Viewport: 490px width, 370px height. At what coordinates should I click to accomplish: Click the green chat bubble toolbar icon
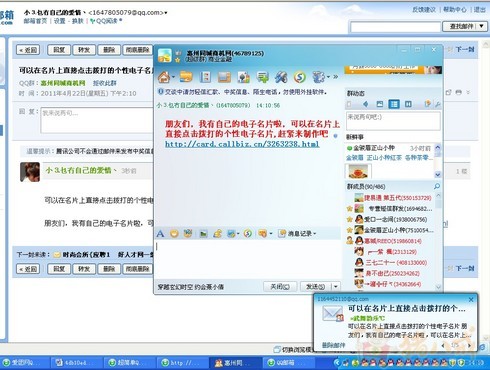click(x=263, y=78)
